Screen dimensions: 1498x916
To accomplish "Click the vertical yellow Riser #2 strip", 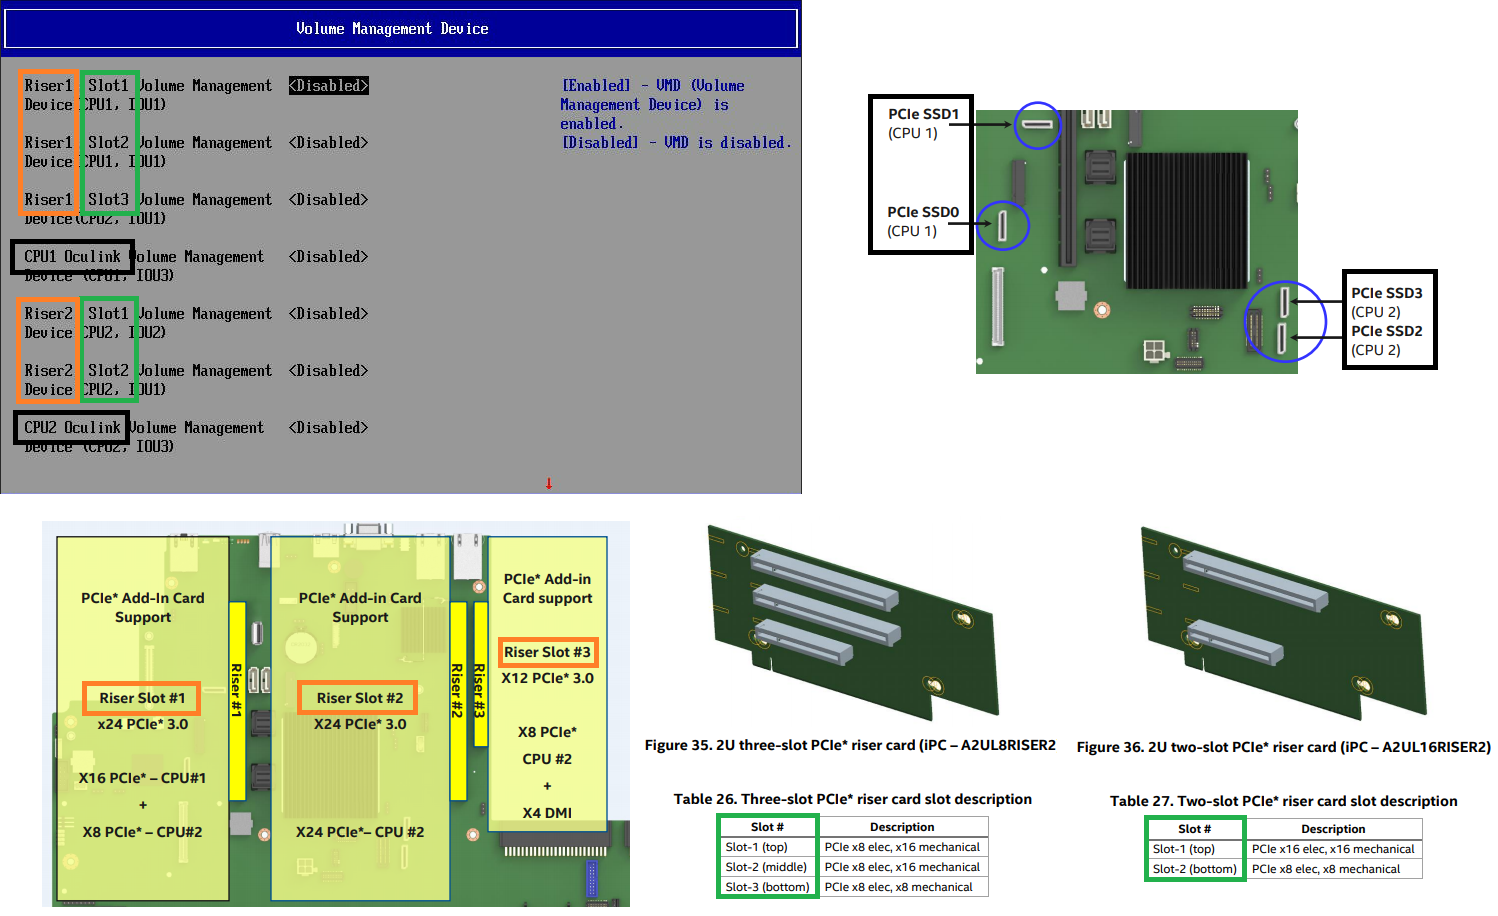I will [x=458, y=700].
